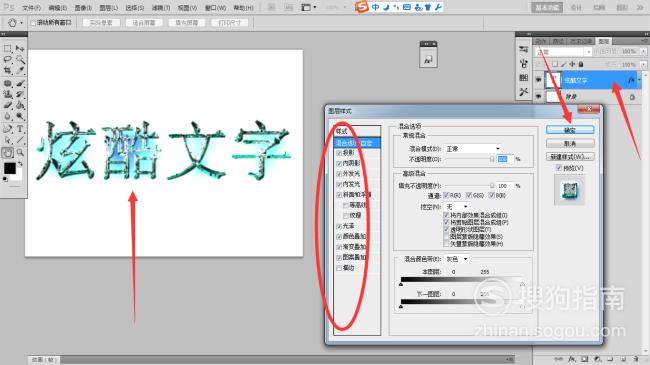The image size is (650, 365).
Task: Select the Move tool
Action: [20, 49]
